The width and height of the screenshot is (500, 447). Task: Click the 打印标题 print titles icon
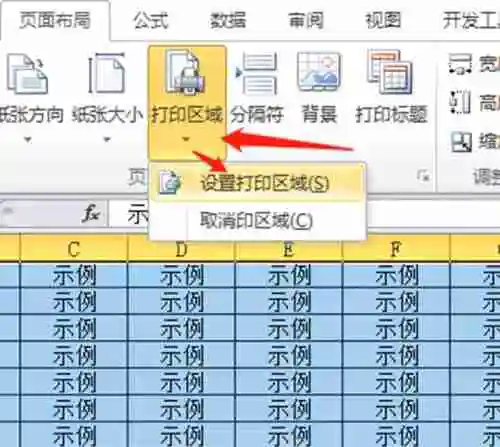pos(389,72)
